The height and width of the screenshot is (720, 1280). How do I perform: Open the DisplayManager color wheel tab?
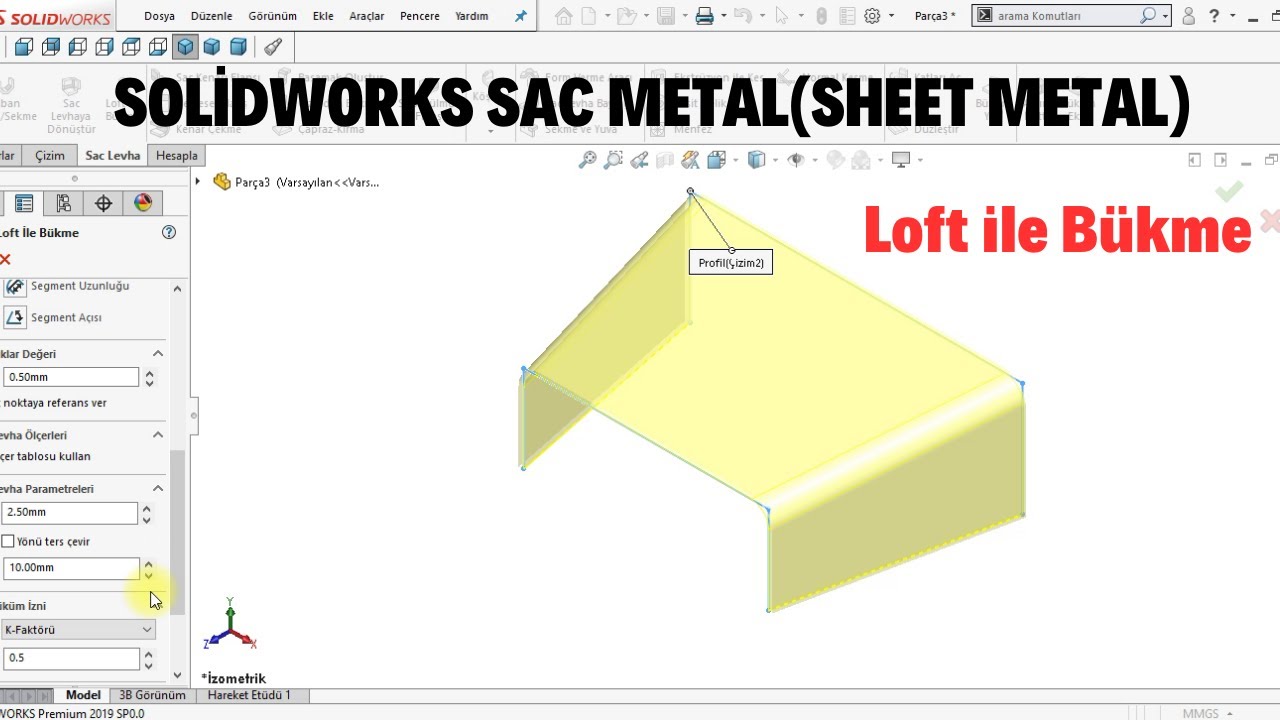[143, 204]
